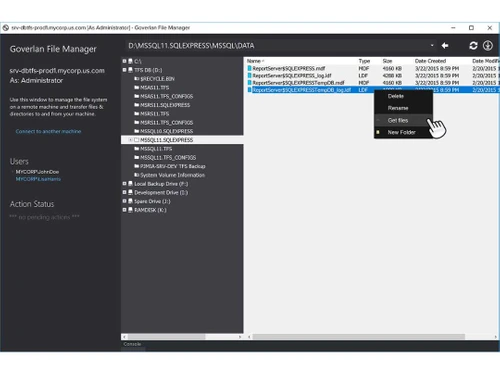The width and height of the screenshot is (500, 375).
Task: Click the MSRS11.TFS_CONFIGS folder icon
Action: (x=137, y=122)
